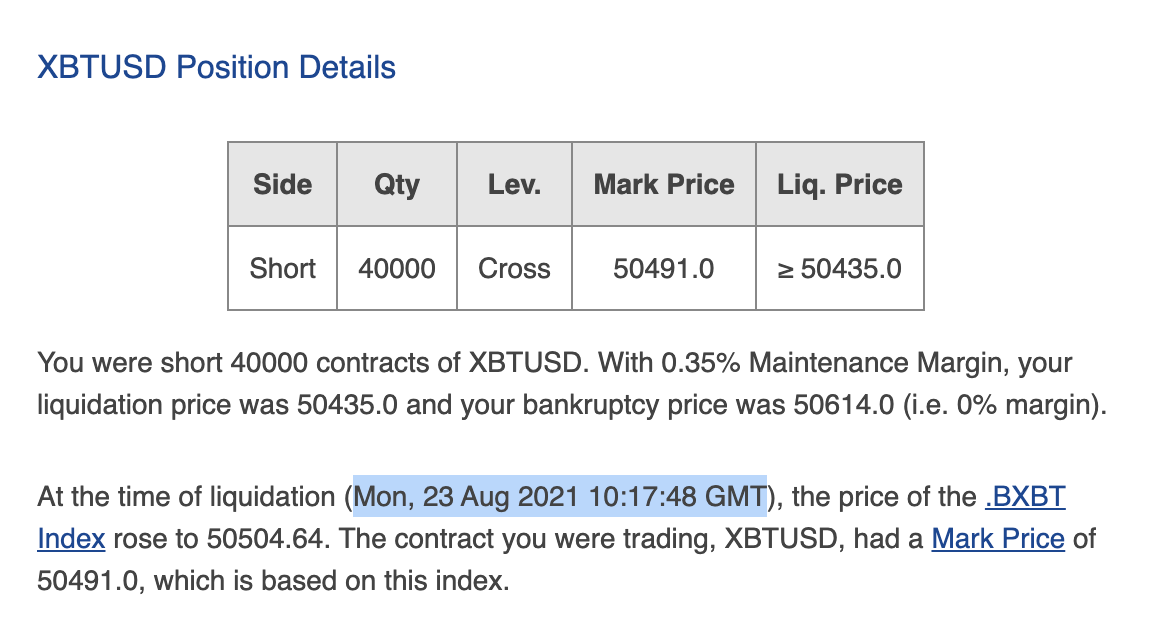1156x644 pixels.
Task: Click the highlighted liquidation timestamp text
Action: tap(560, 497)
